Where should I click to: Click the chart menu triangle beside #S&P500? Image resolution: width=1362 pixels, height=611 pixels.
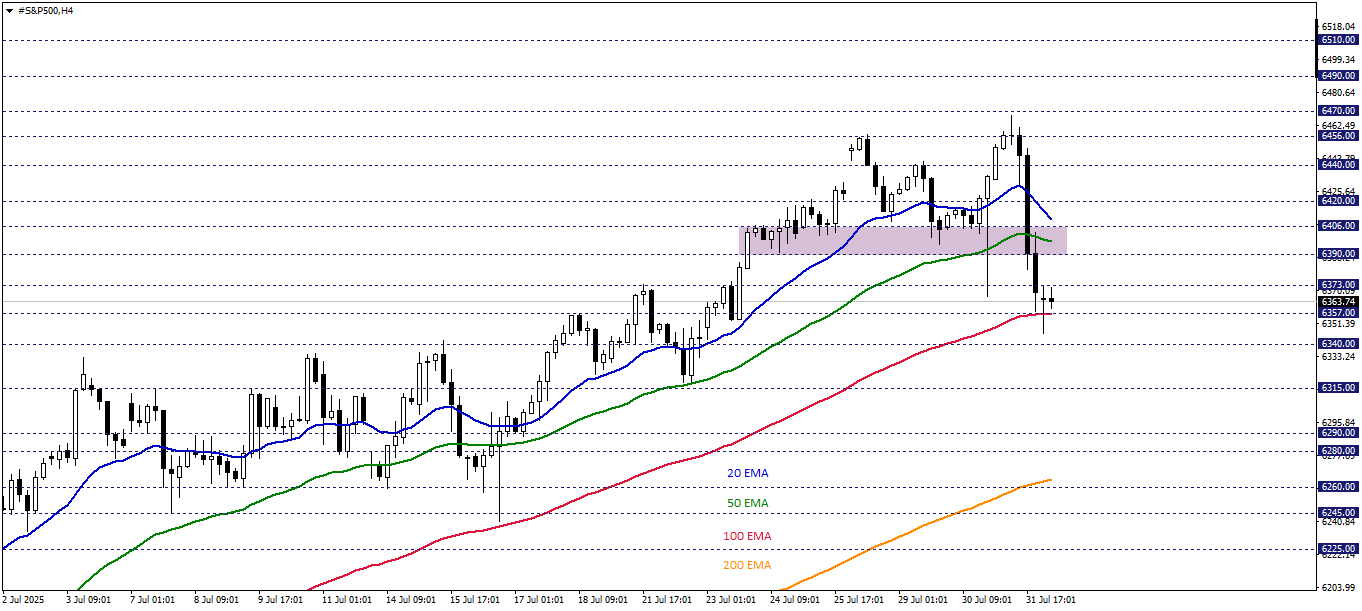pyautogui.click(x=8, y=10)
